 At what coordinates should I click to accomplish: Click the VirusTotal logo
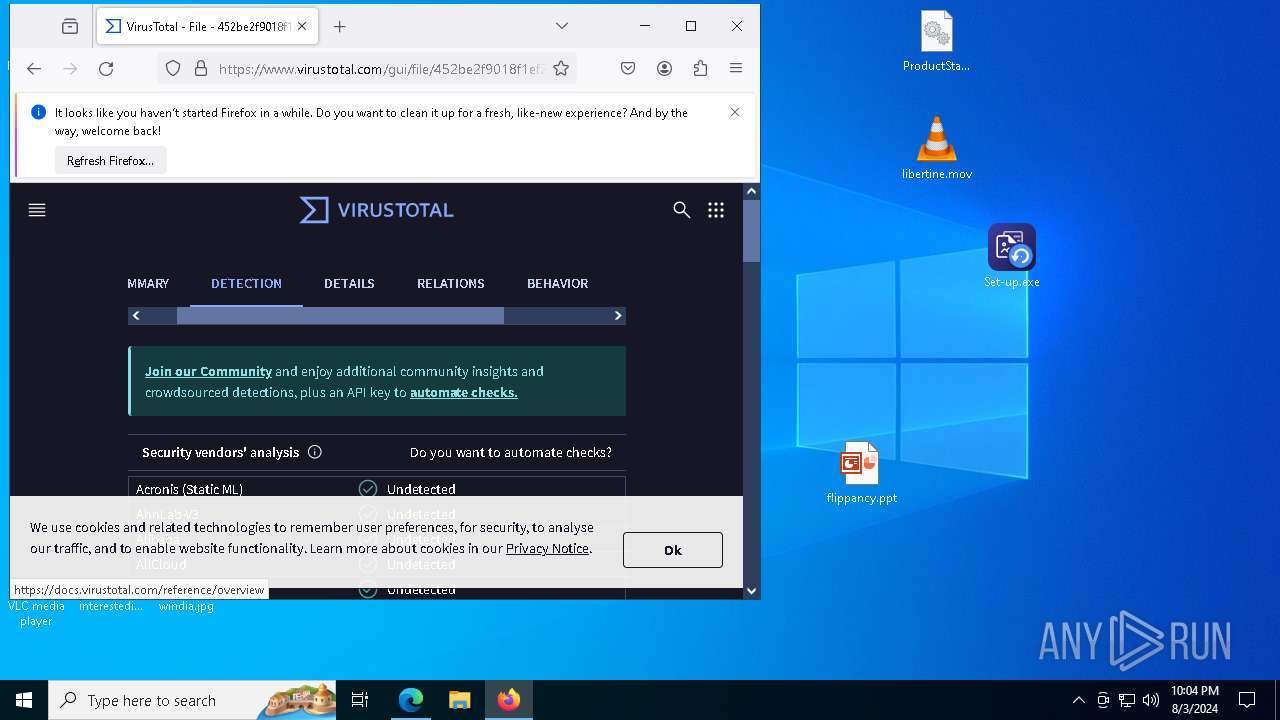point(377,210)
